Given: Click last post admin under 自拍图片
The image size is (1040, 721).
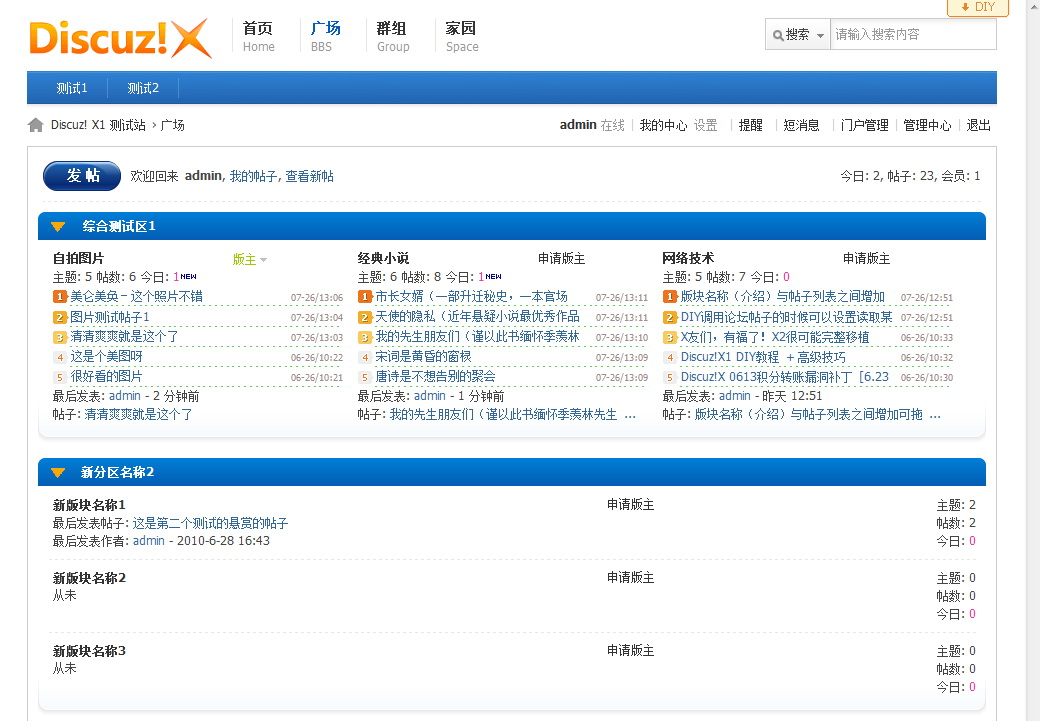Looking at the screenshot, I should [x=125, y=396].
